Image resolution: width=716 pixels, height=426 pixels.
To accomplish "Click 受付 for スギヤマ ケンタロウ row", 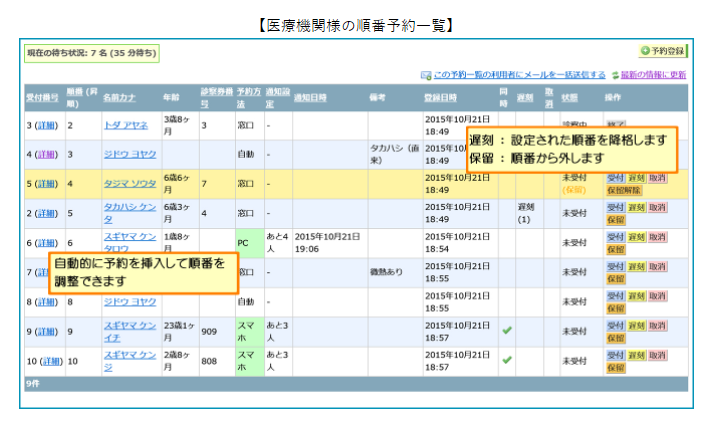I will 615,237.
